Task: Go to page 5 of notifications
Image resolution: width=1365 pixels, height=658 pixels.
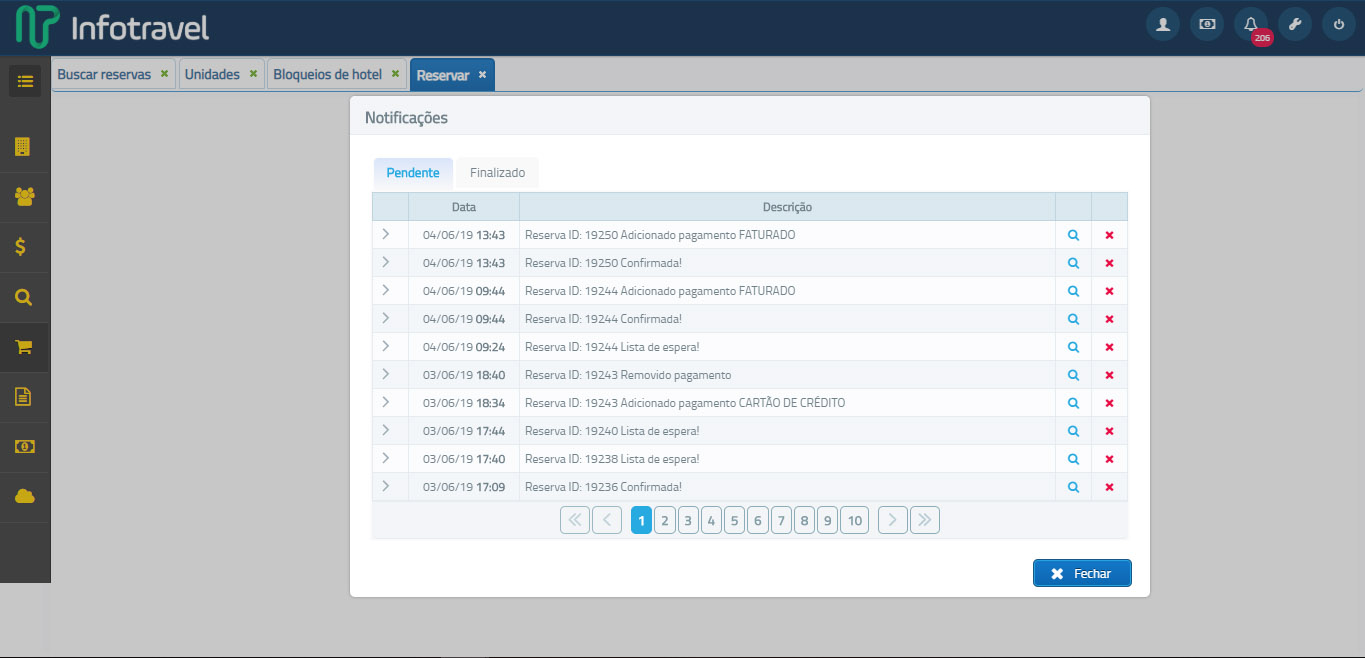Action: click(x=734, y=520)
